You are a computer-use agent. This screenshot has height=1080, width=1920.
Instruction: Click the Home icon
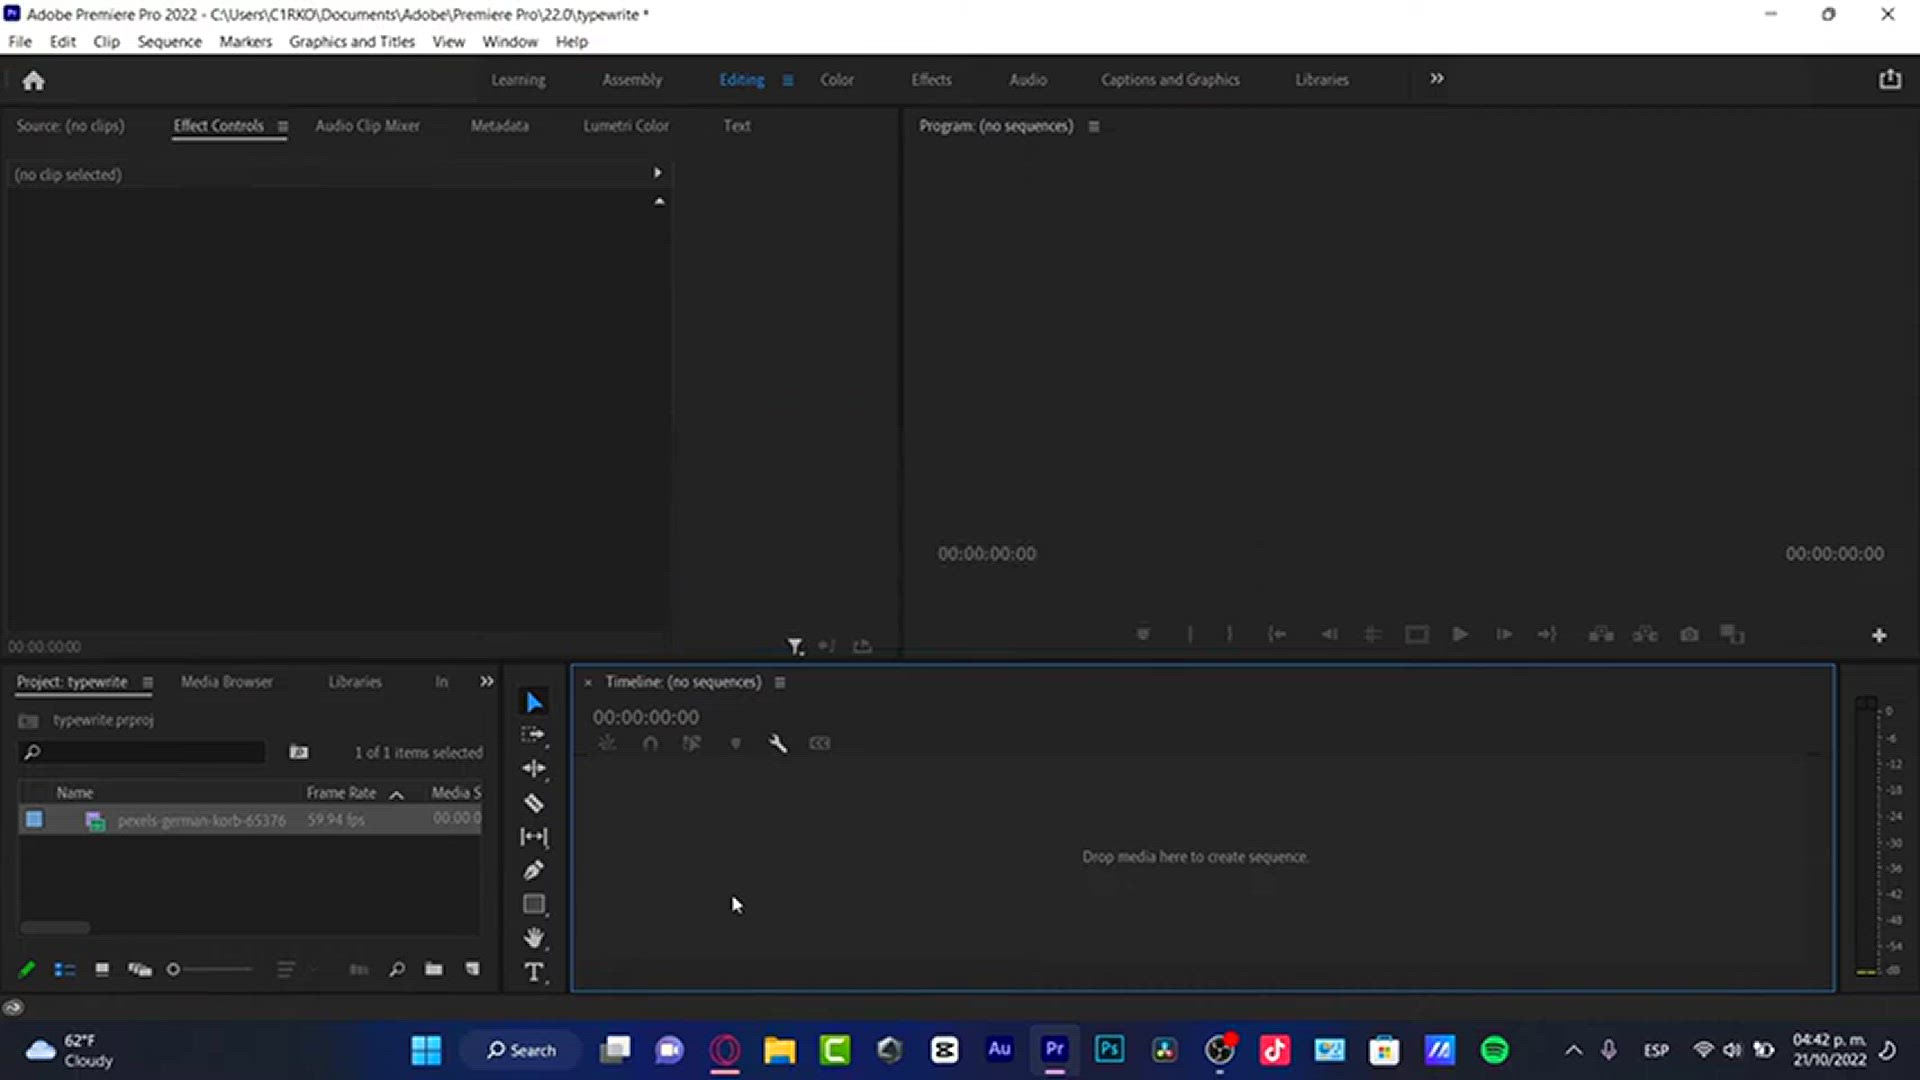pos(33,80)
